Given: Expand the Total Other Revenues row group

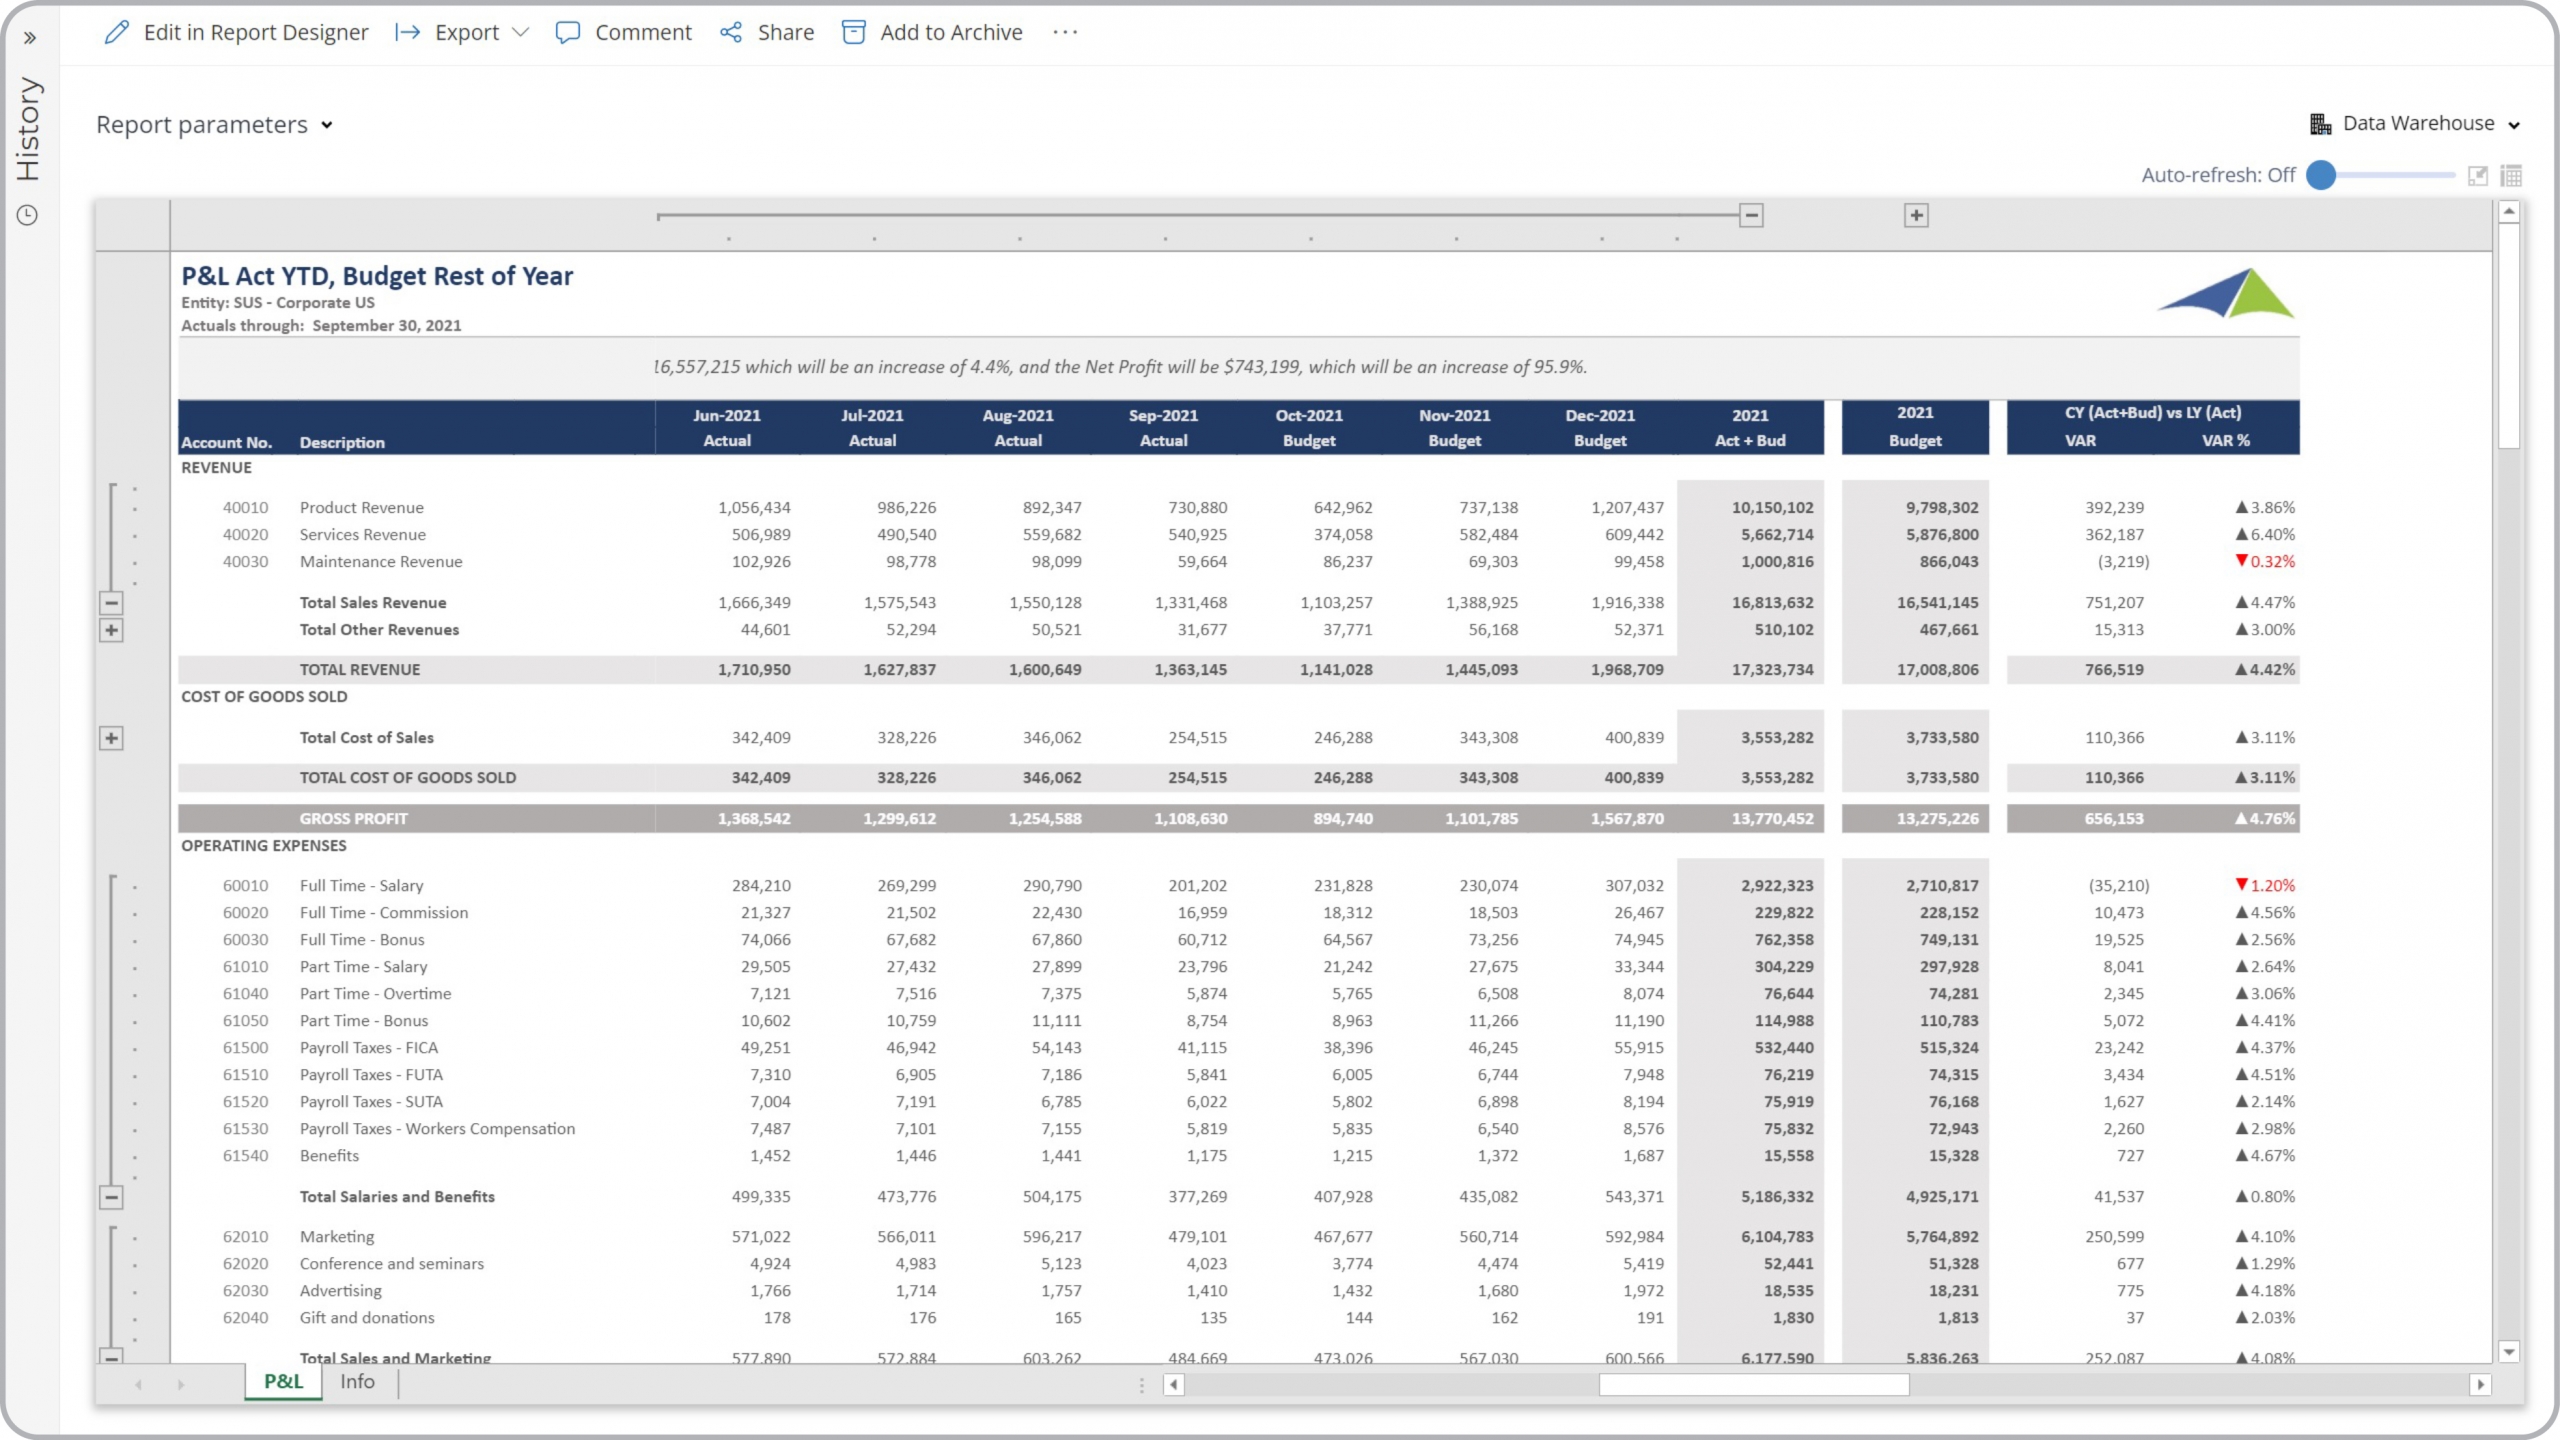Looking at the screenshot, I should pyautogui.click(x=112, y=630).
